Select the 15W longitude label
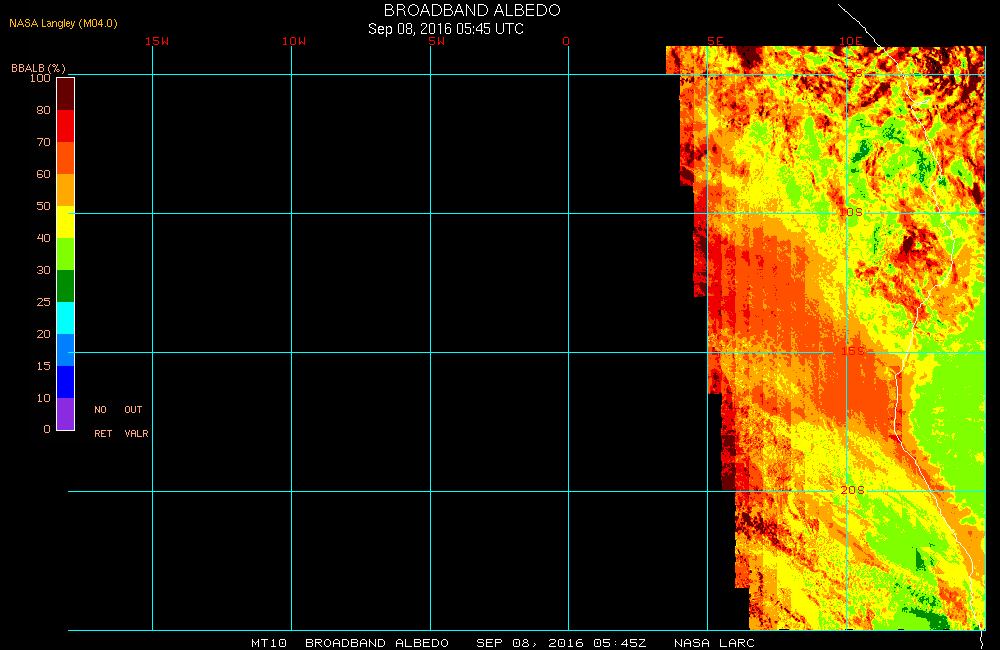This screenshot has height=650, width=1000. coord(156,41)
